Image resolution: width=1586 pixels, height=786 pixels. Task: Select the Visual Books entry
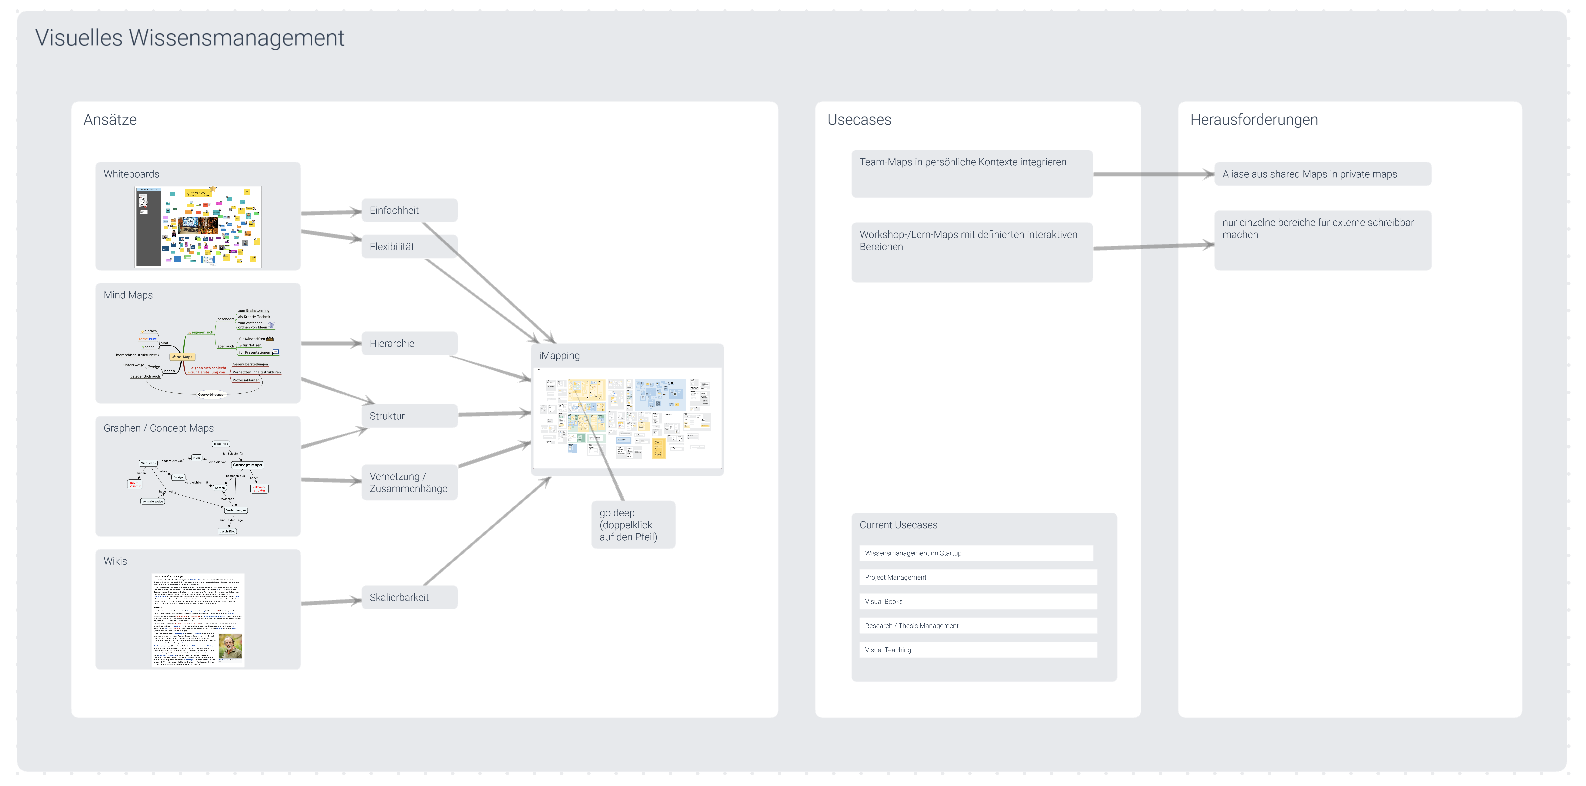coord(978,601)
